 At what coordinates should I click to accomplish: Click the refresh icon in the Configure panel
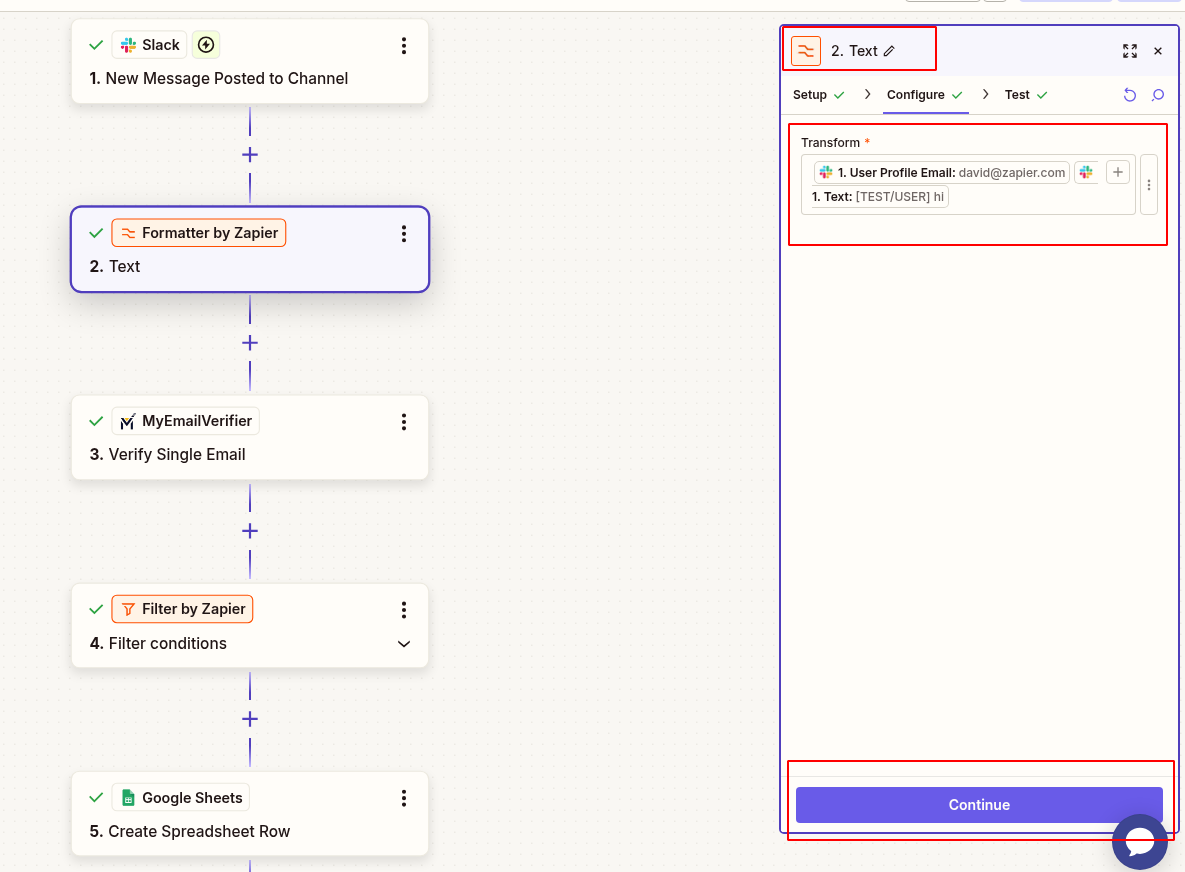[1130, 94]
